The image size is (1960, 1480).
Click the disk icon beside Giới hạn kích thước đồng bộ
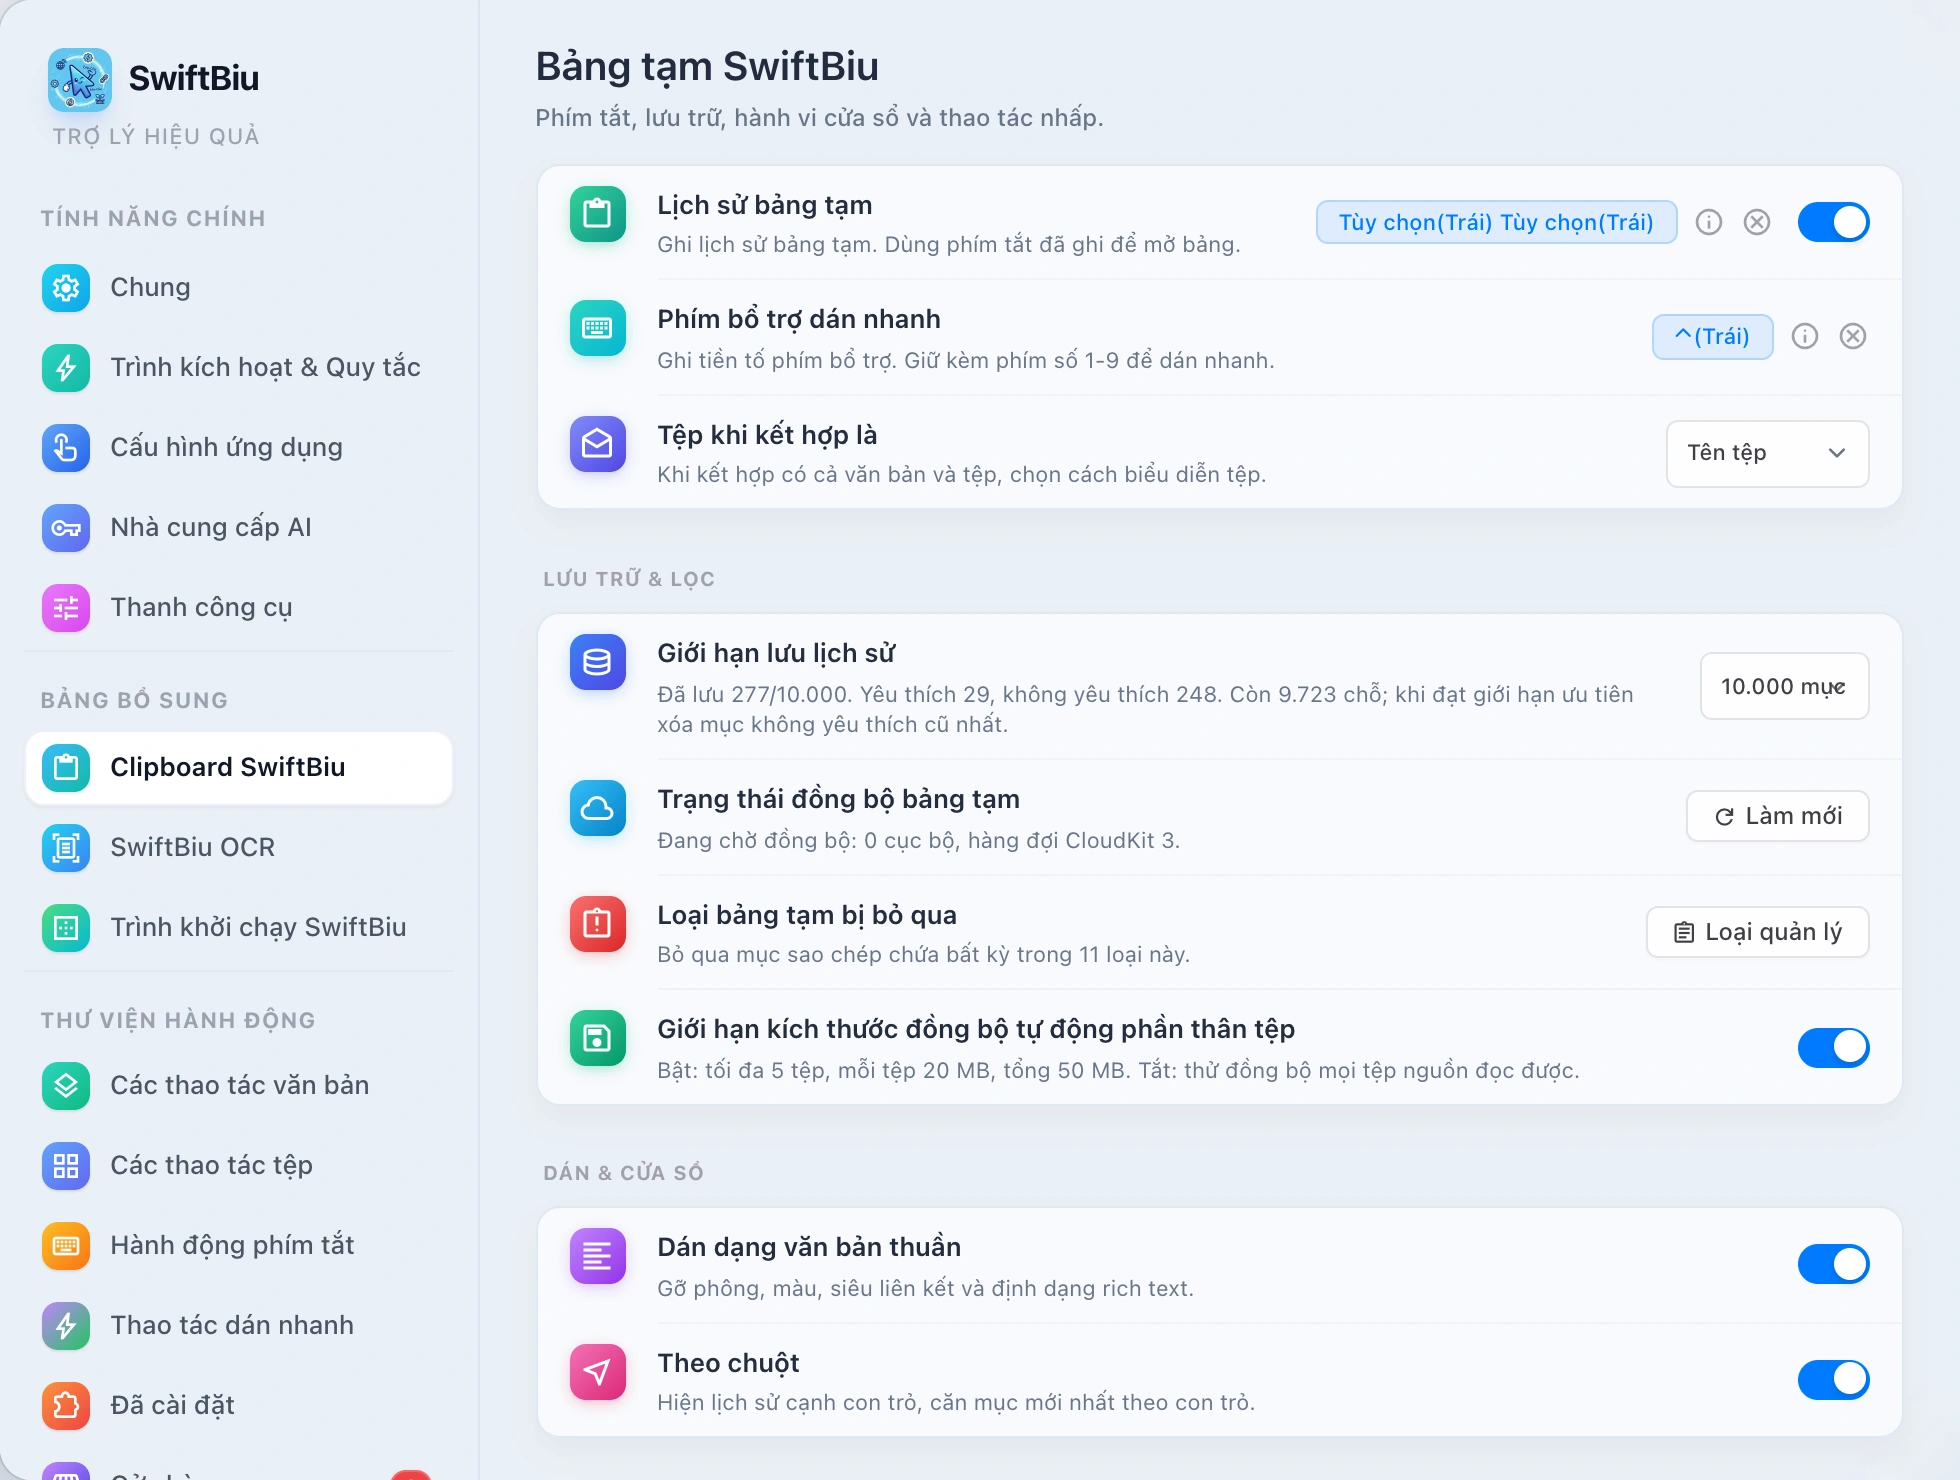[x=598, y=1038]
